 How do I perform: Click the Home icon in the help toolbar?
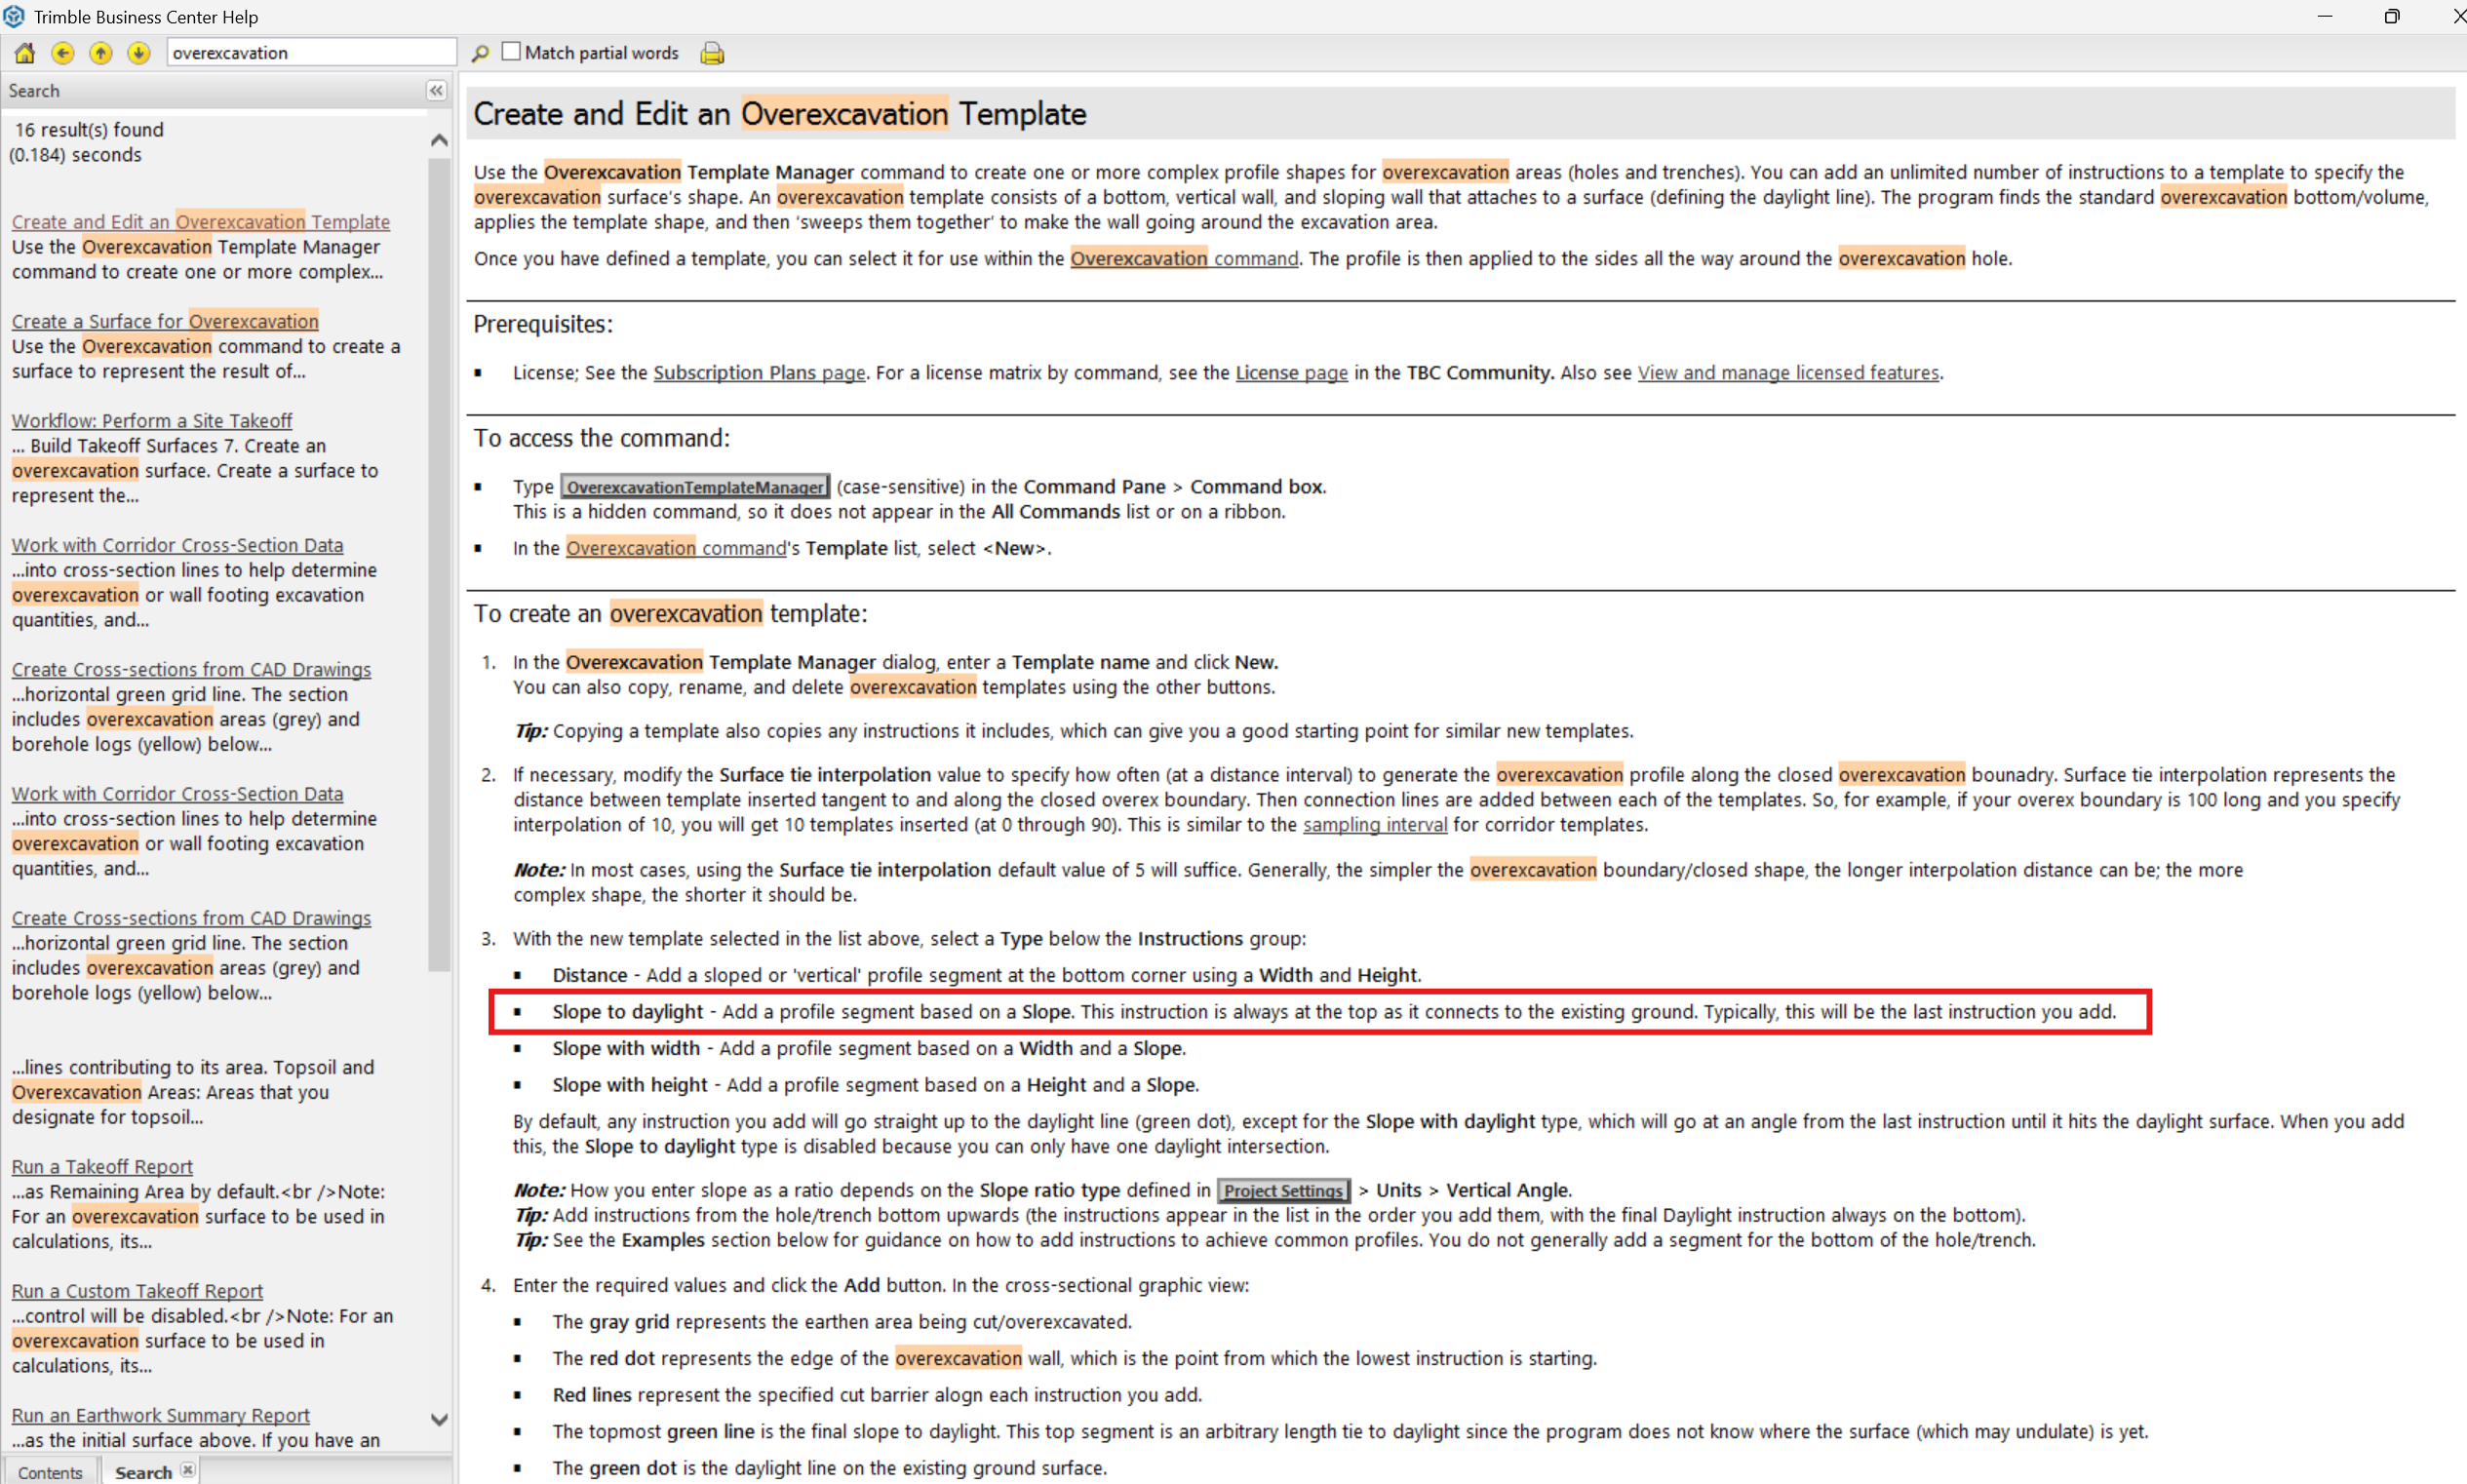[25, 53]
